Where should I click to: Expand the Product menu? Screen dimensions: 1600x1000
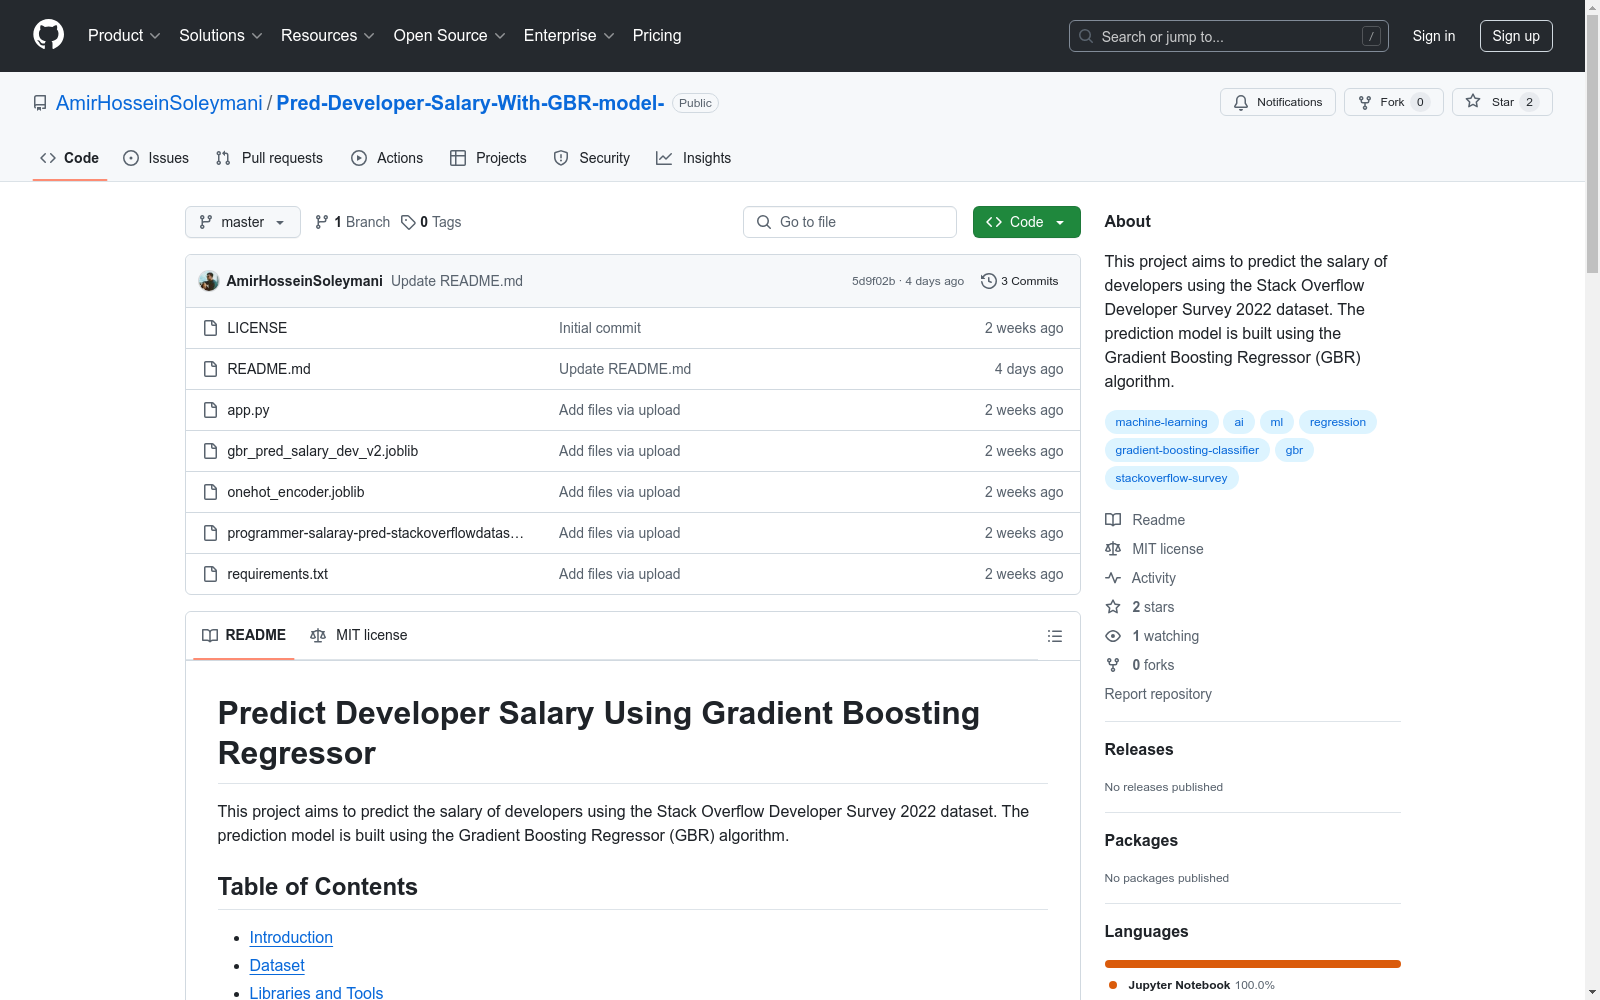[x=124, y=36]
